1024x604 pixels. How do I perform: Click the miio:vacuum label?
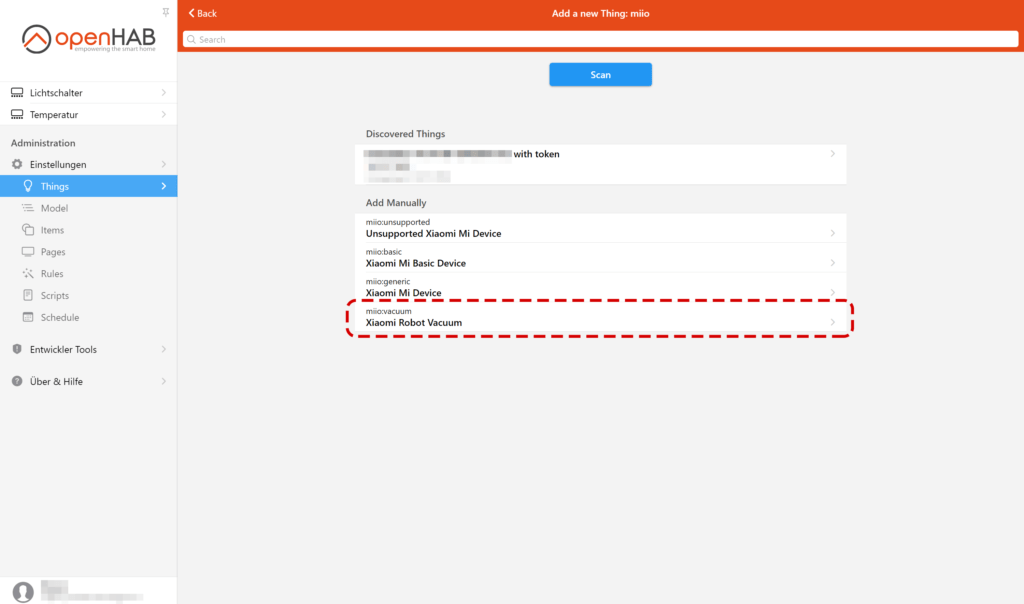point(389,311)
